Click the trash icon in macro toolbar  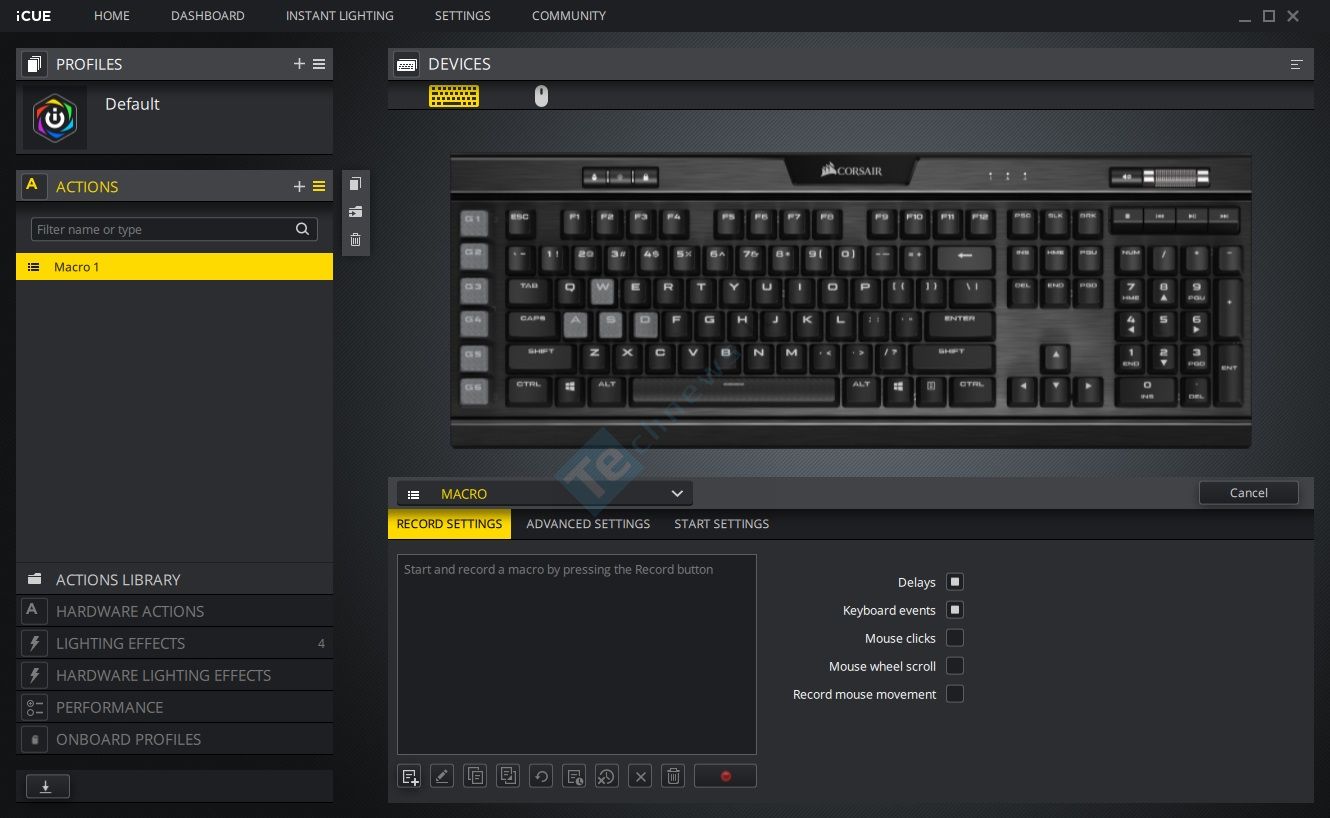click(673, 776)
